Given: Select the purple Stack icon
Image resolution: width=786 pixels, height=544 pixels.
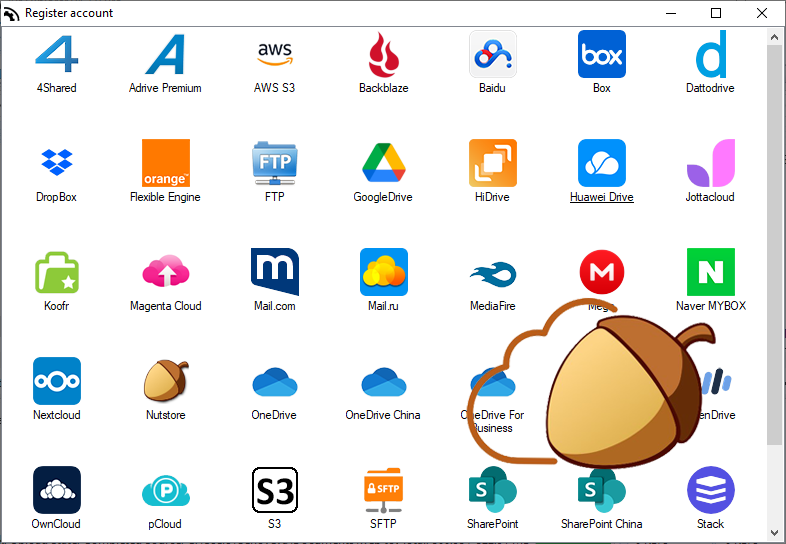Looking at the screenshot, I should tap(711, 490).
